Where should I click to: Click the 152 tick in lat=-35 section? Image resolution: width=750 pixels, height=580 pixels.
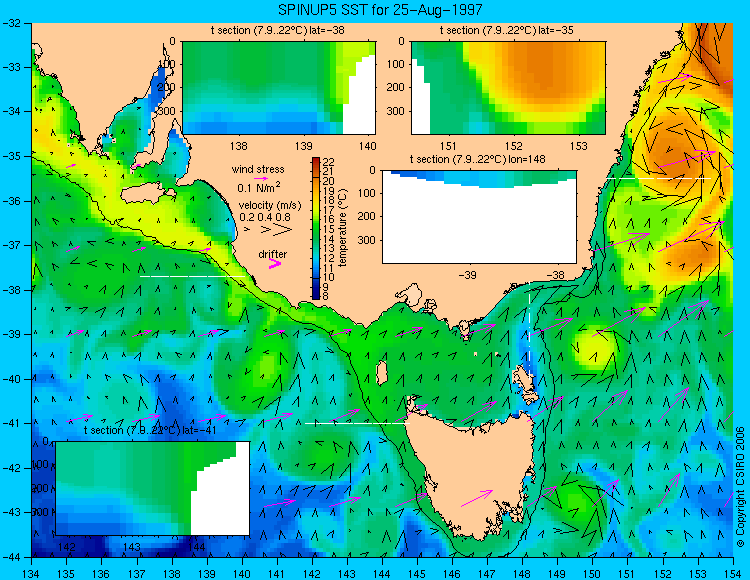click(514, 146)
